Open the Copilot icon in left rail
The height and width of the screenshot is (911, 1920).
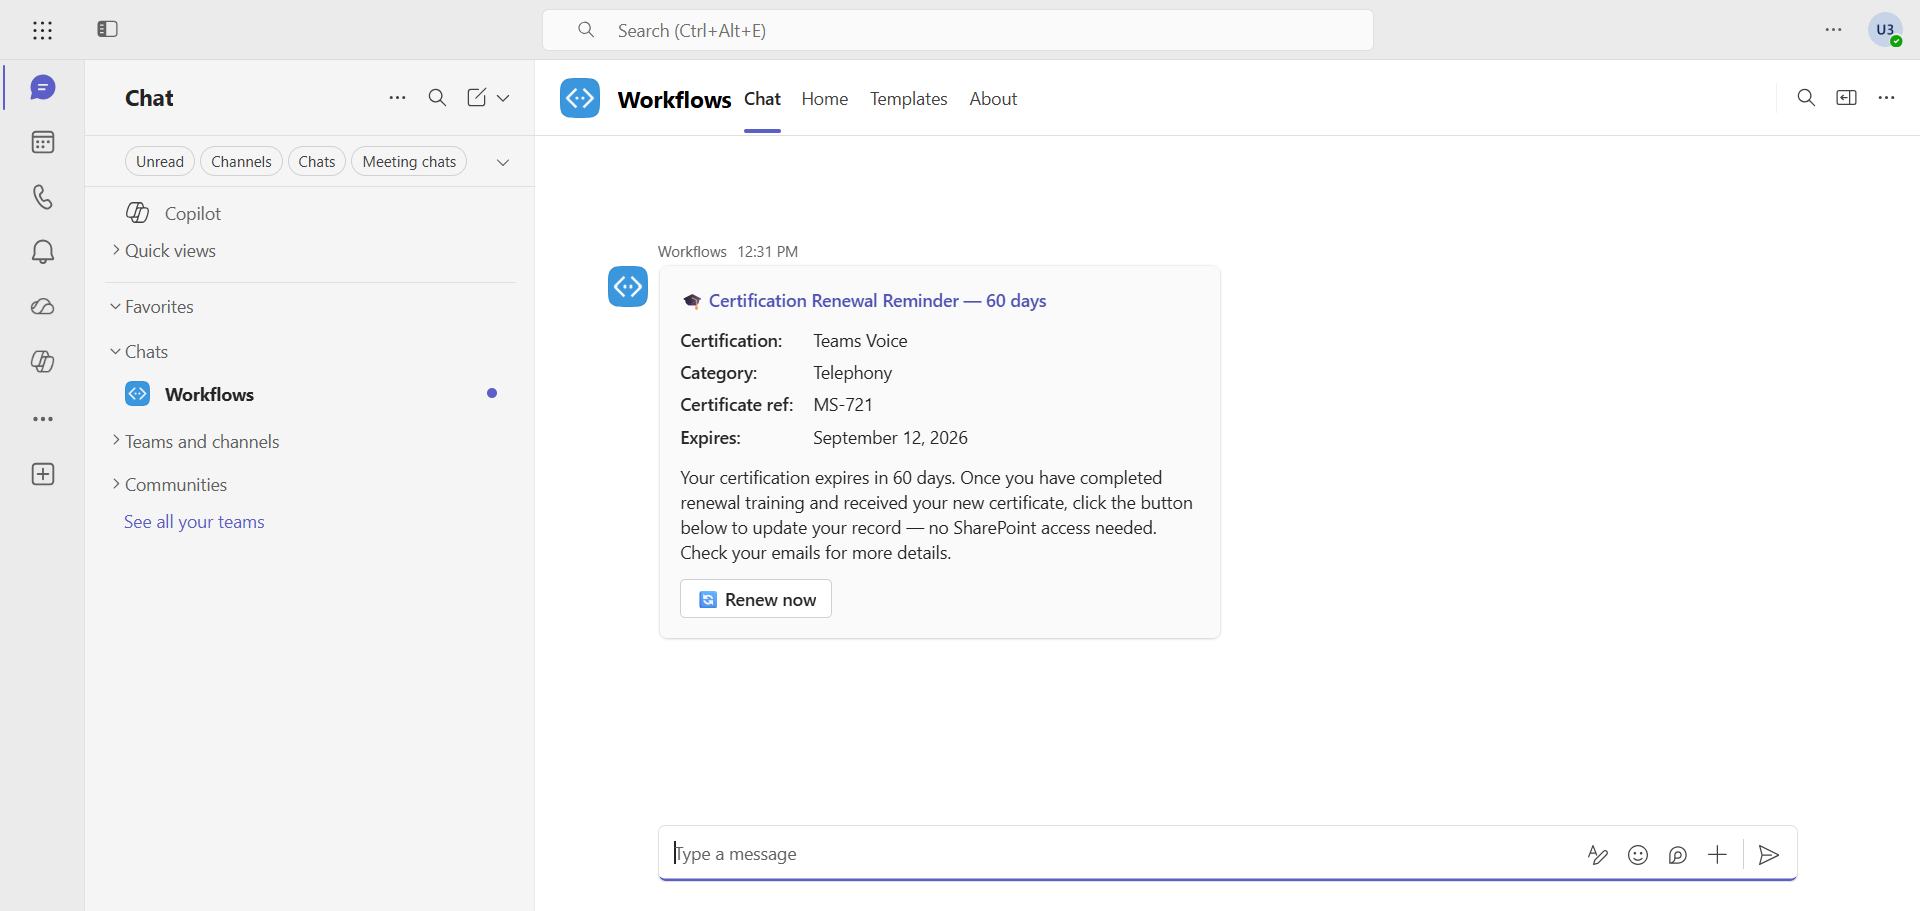point(42,362)
